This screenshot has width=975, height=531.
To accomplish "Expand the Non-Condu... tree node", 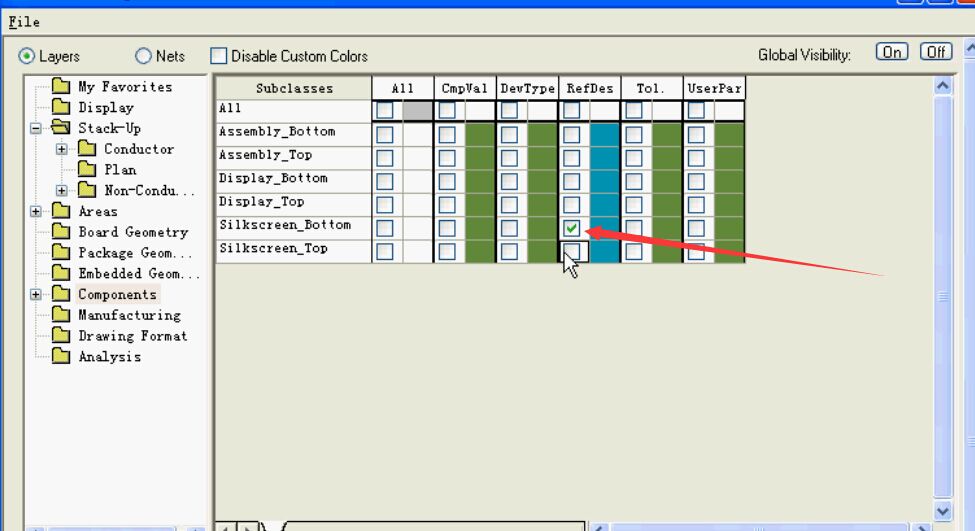I will pos(62,190).
